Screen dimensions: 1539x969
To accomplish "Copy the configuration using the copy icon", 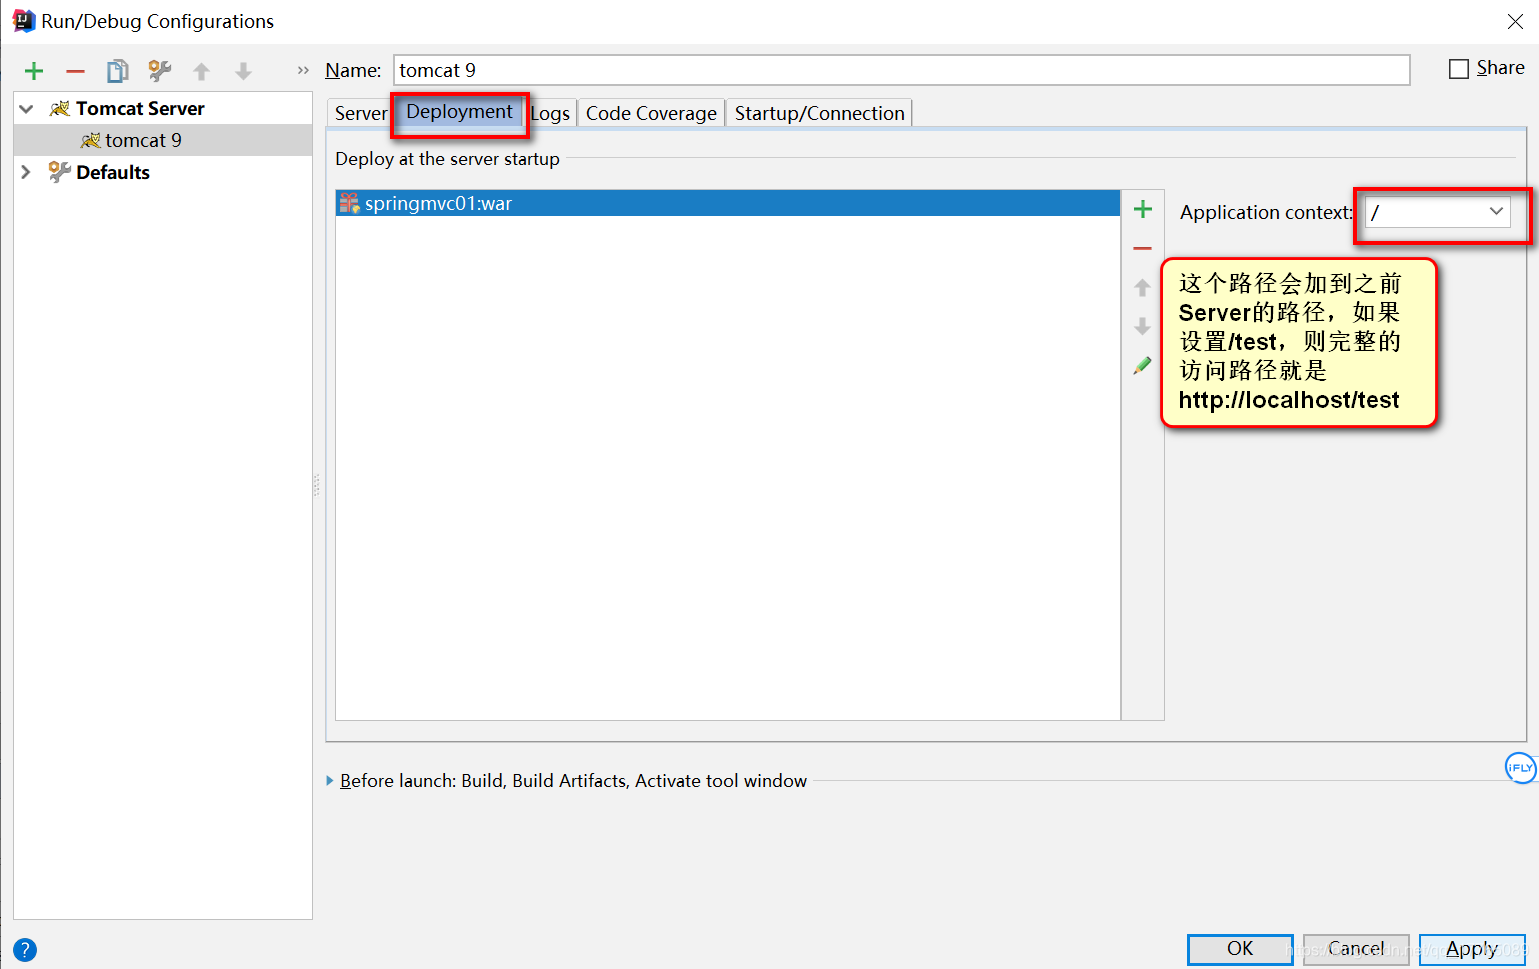I will (118, 71).
